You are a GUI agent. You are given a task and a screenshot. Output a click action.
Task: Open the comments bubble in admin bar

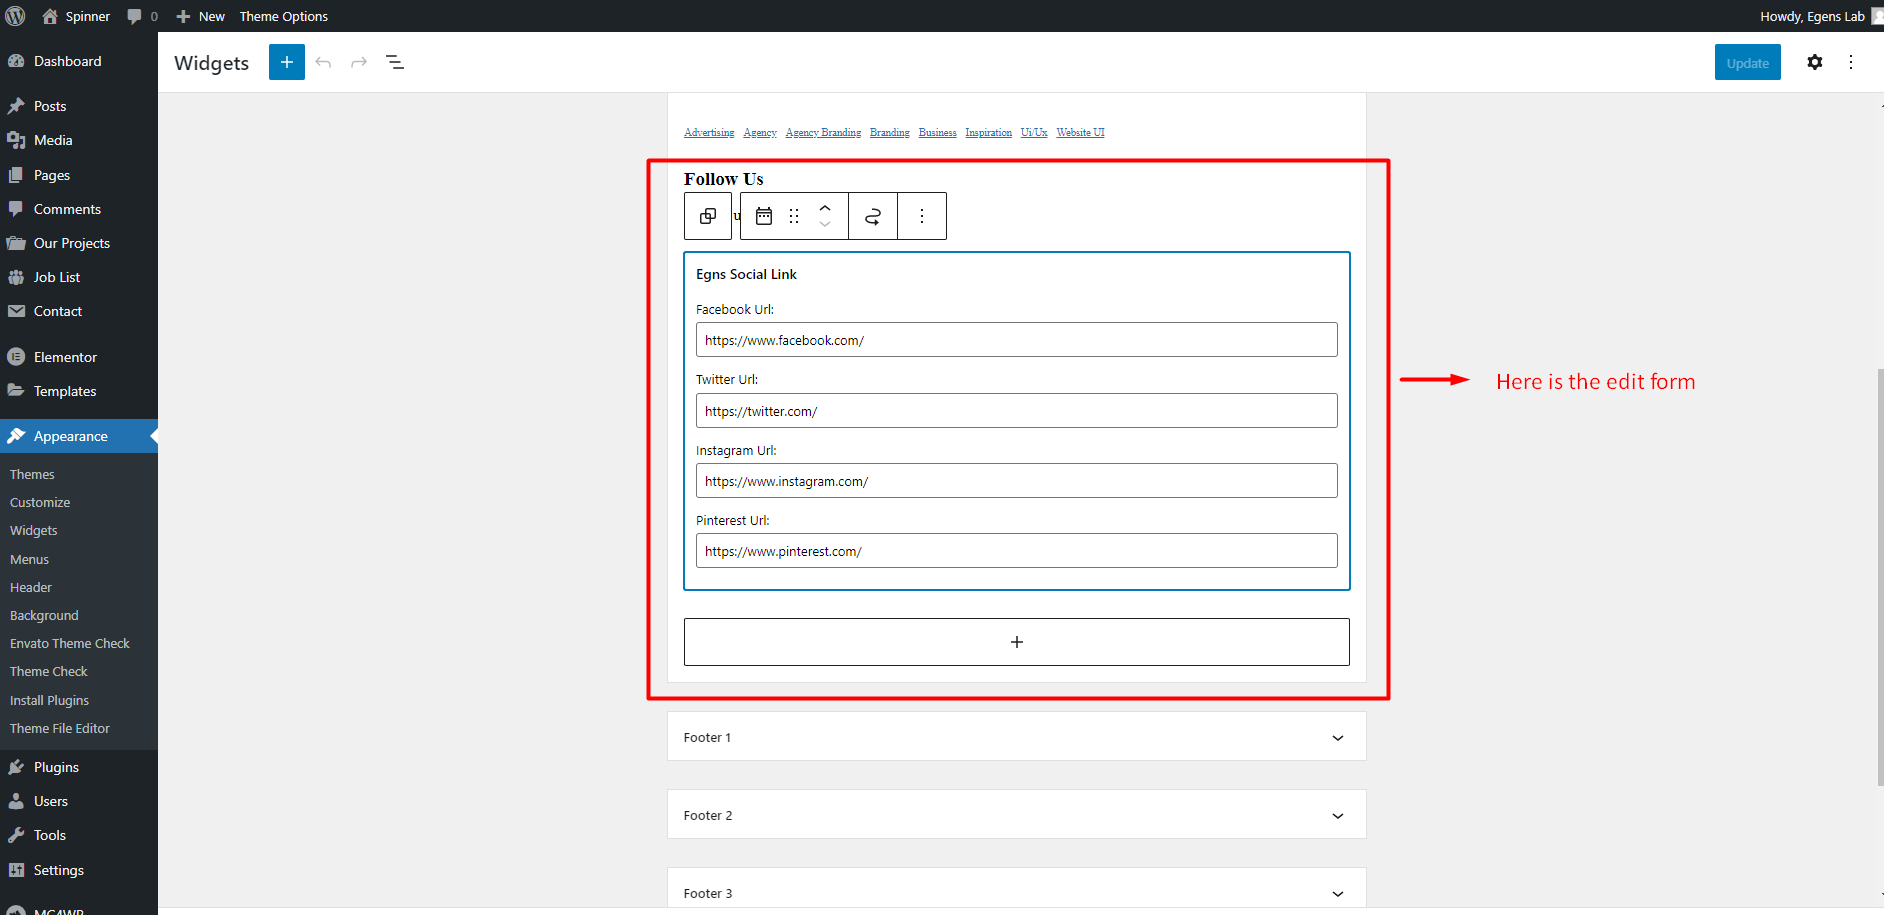click(x=142, y=16)
